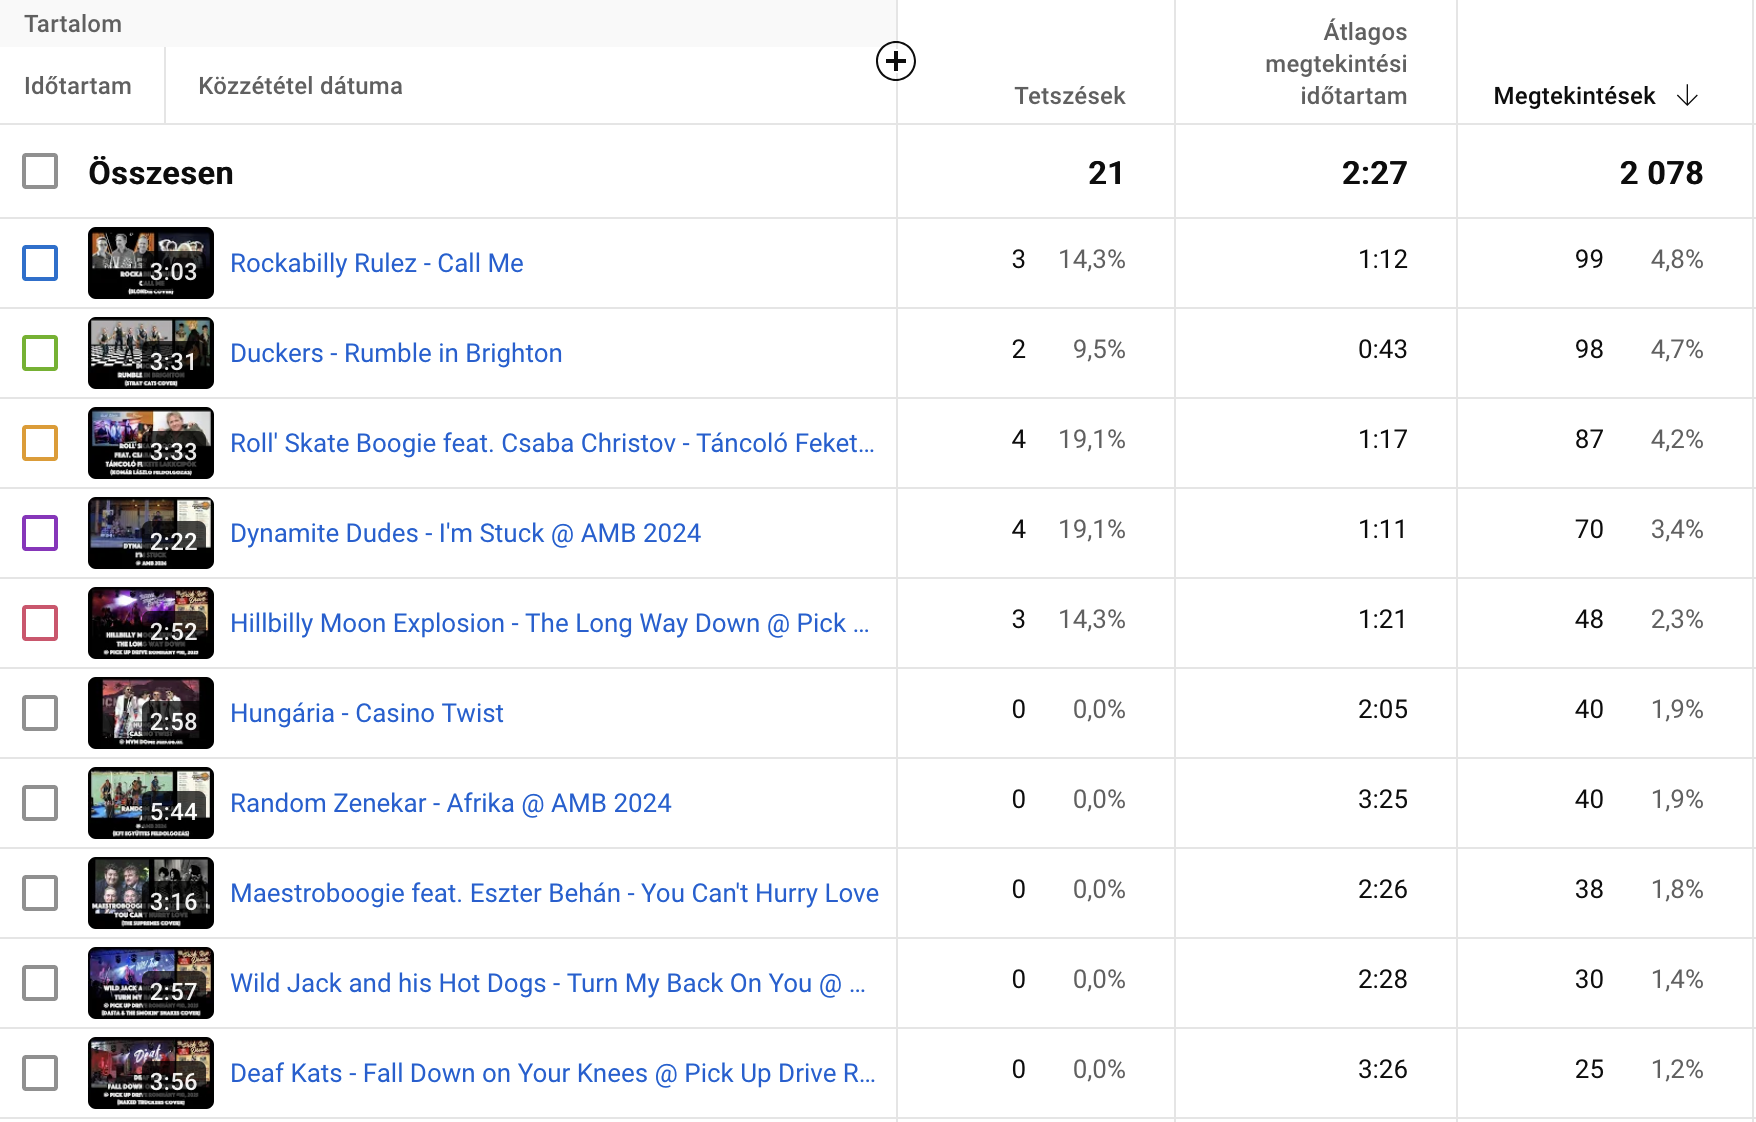
Task: Click the plus icon to add metric column
Action: click(896, 62)
